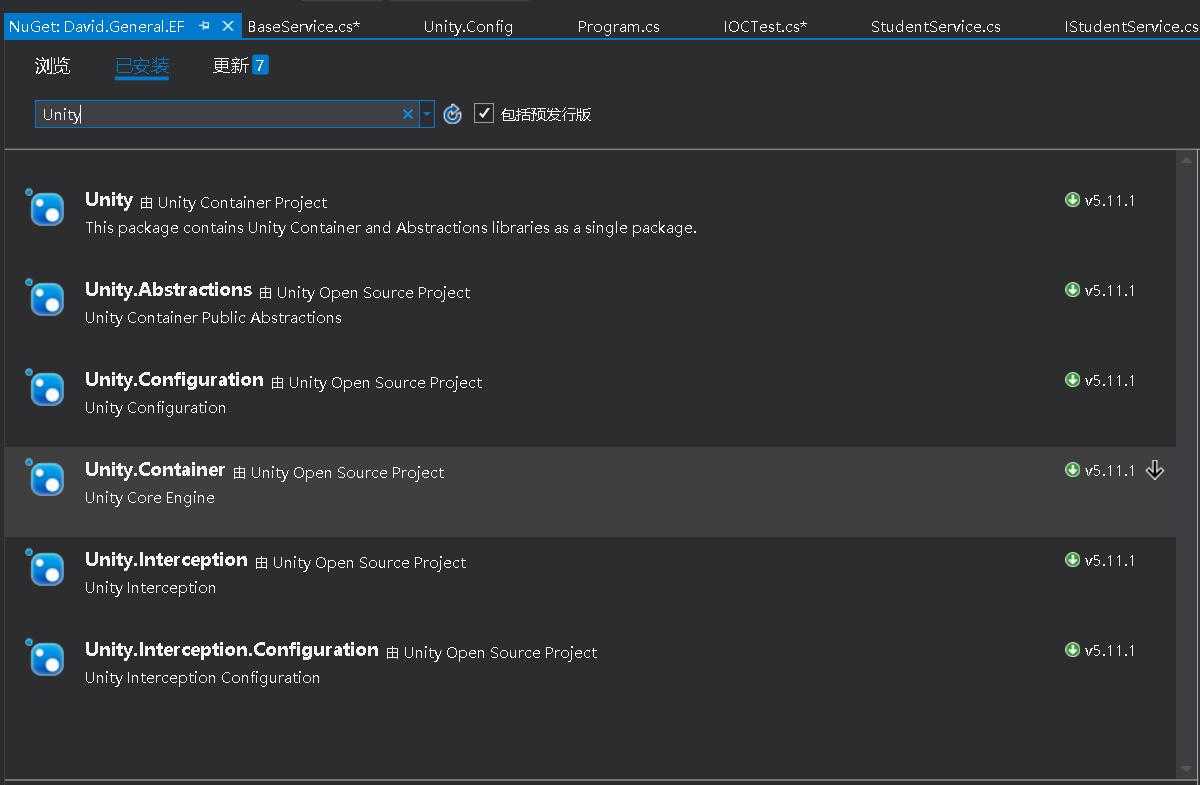Viewport: 1200px width, 785px height.
Task: Click the Unity package icon
Action: (x=45, y=207)
